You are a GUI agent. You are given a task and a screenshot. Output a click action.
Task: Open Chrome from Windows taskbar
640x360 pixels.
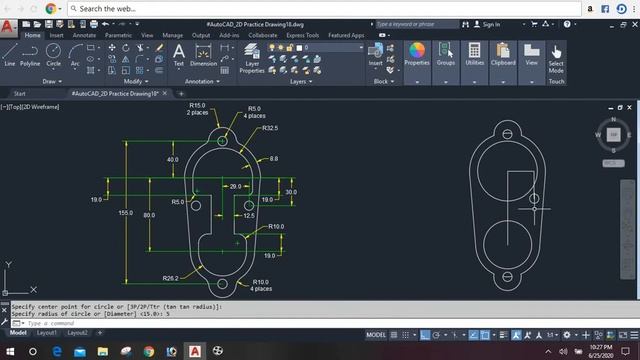149,351
